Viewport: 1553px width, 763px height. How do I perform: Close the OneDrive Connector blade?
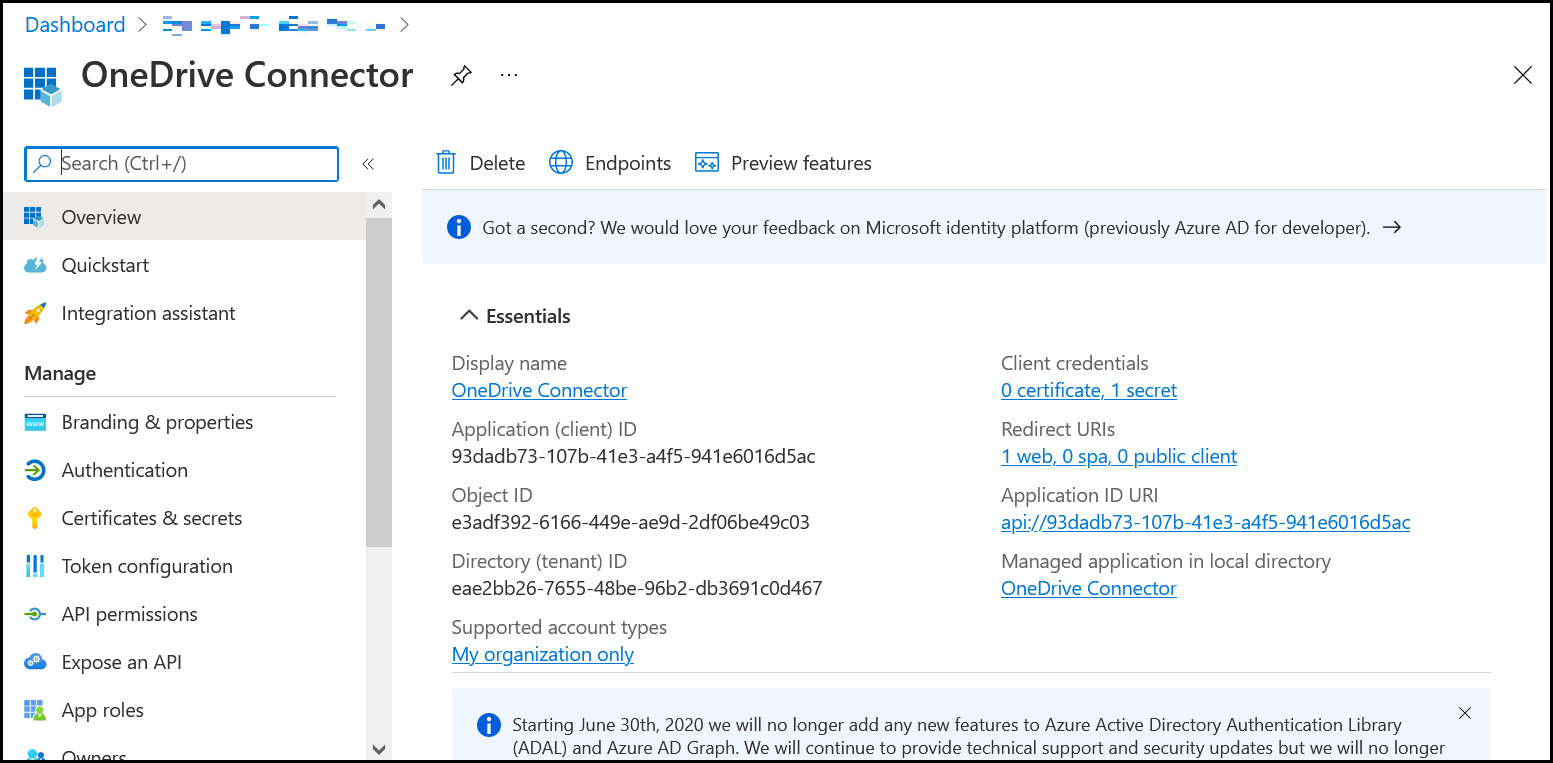[x=1522, y=75]
